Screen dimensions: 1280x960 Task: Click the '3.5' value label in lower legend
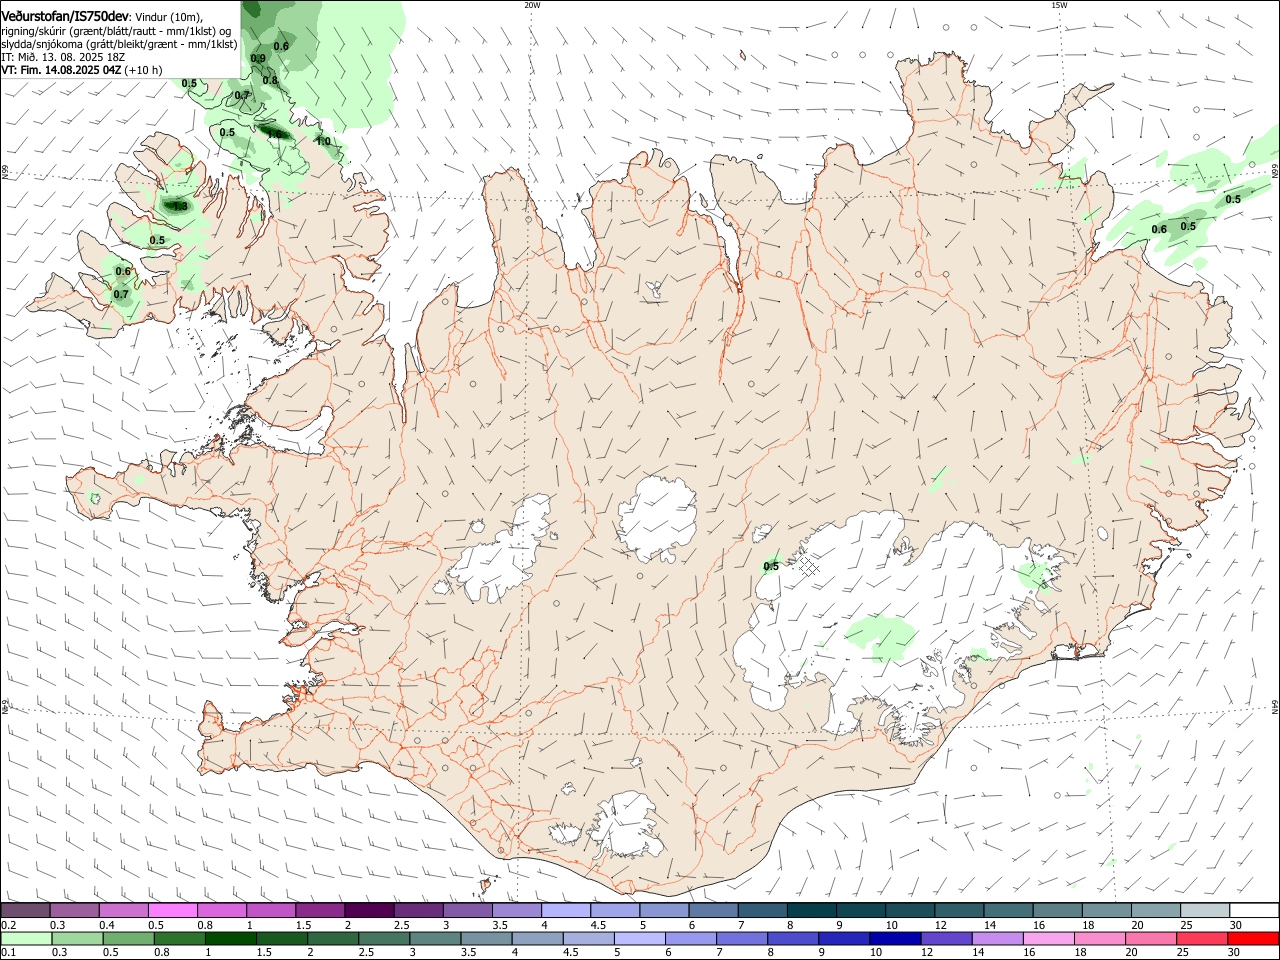pos(467,953)
